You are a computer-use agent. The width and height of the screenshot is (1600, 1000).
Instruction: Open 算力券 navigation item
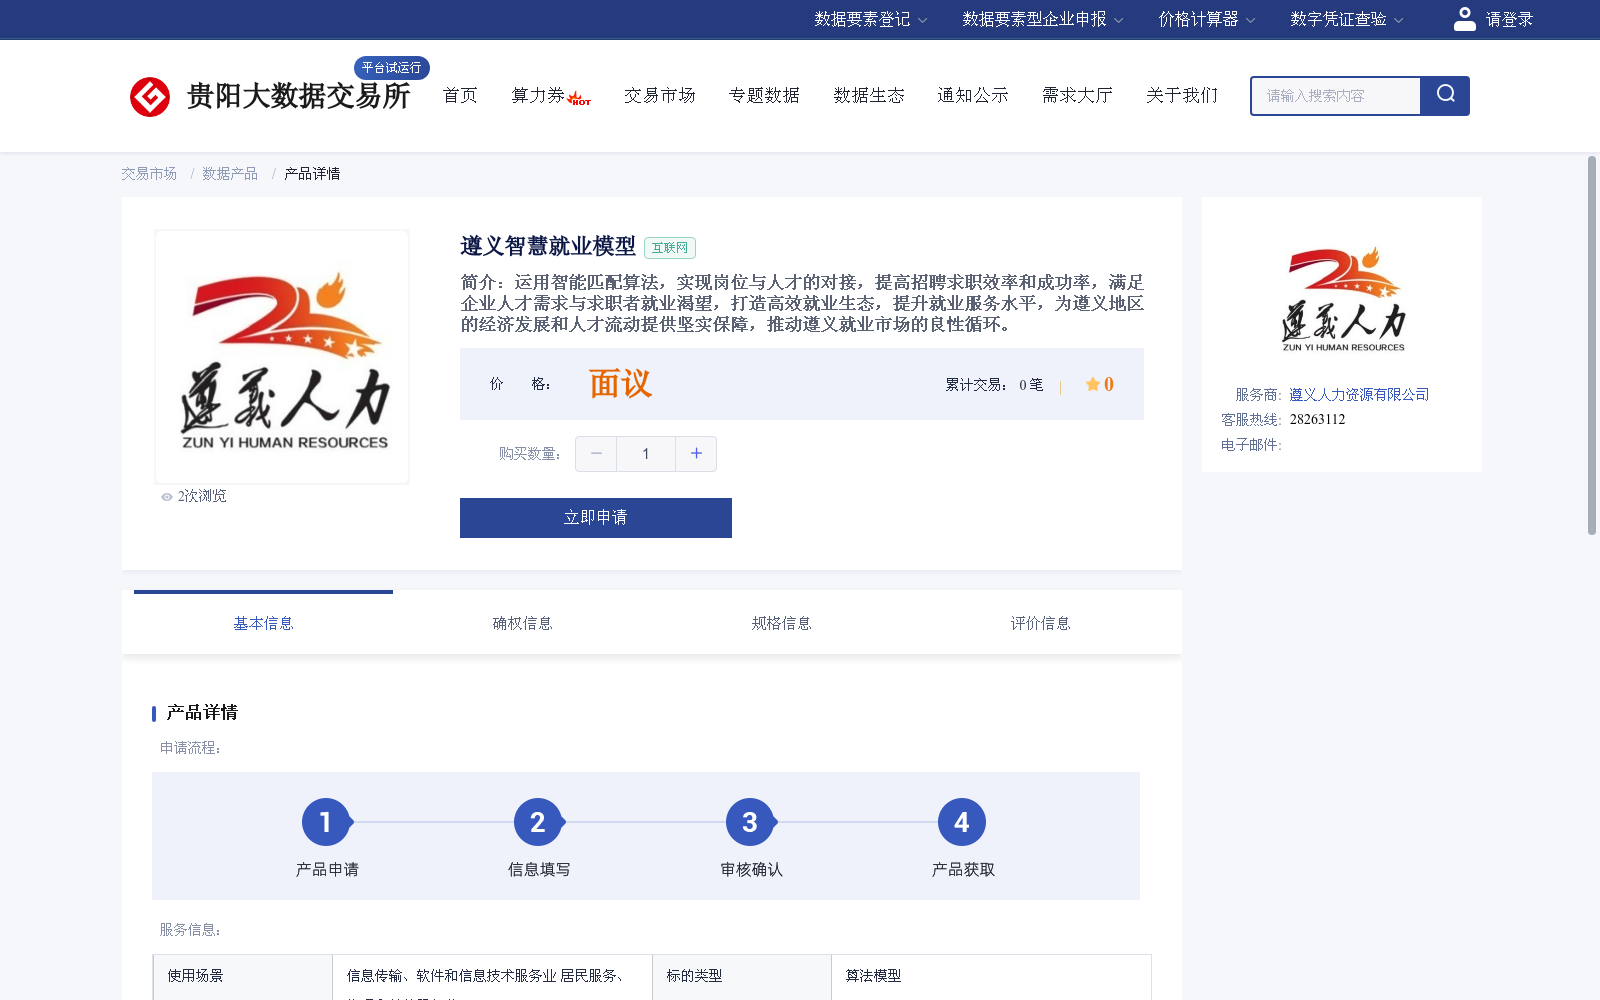[x=538, y=96]
